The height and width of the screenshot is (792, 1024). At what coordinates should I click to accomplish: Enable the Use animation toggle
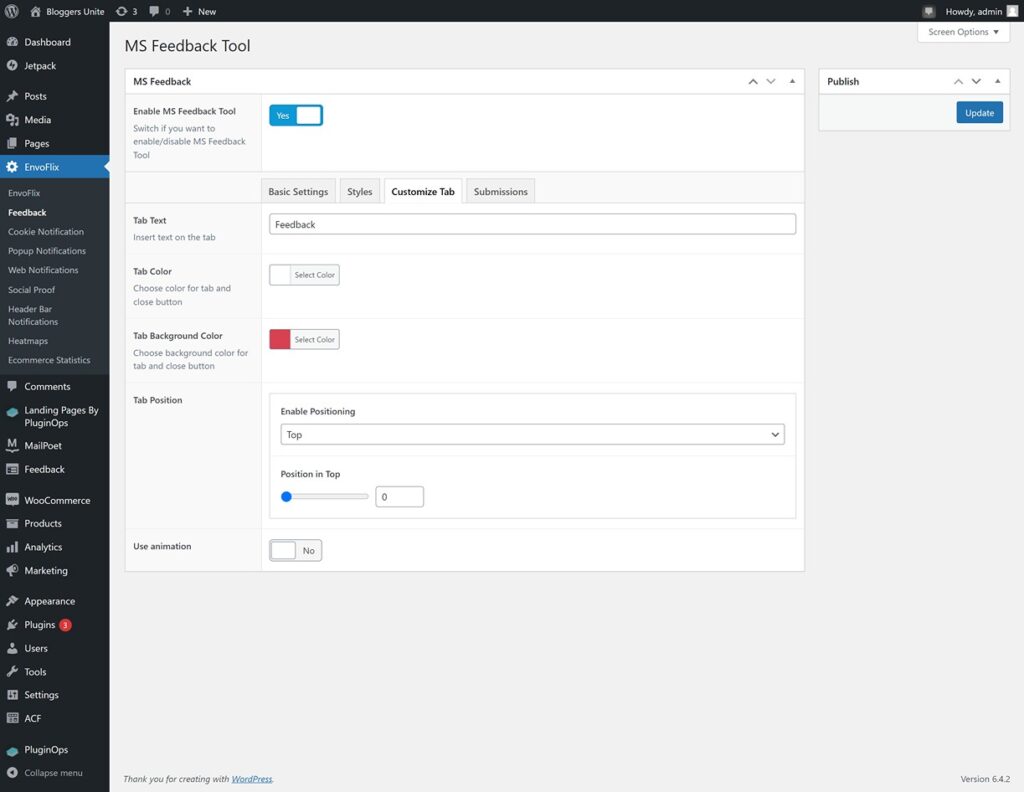pos(295,550)
